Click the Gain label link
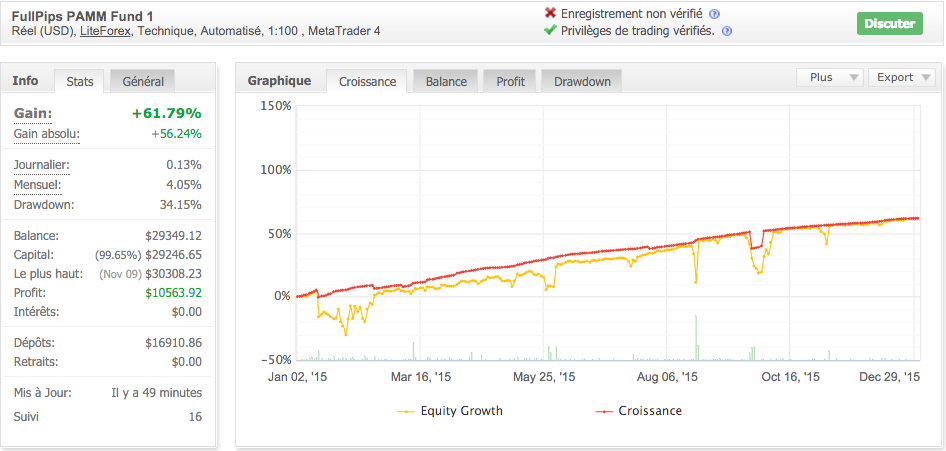The width and height of the screenshot is (946, 451). point(33,114)
